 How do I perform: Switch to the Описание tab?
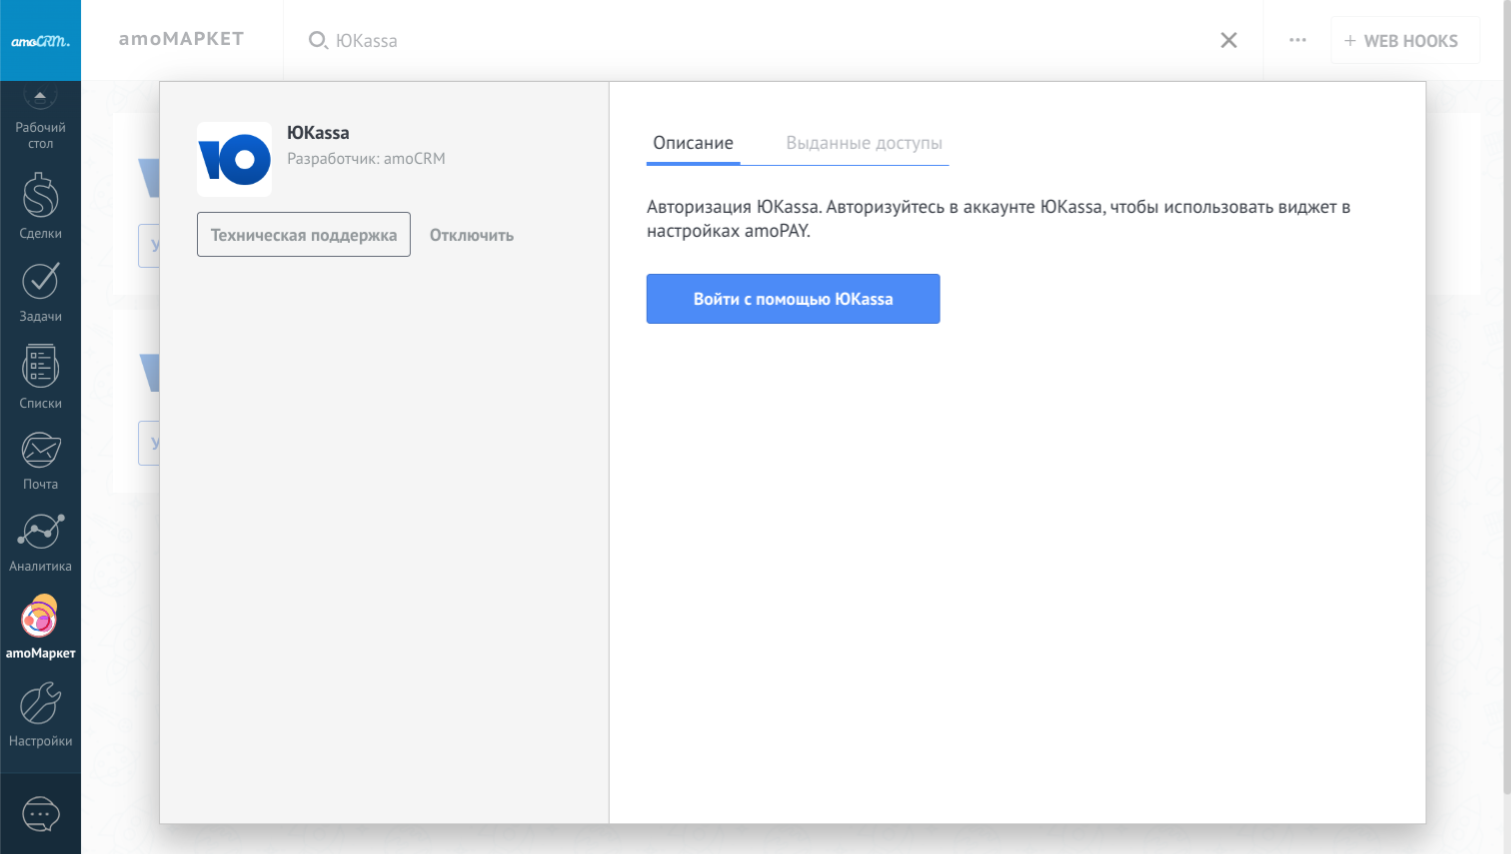point(693,143)
